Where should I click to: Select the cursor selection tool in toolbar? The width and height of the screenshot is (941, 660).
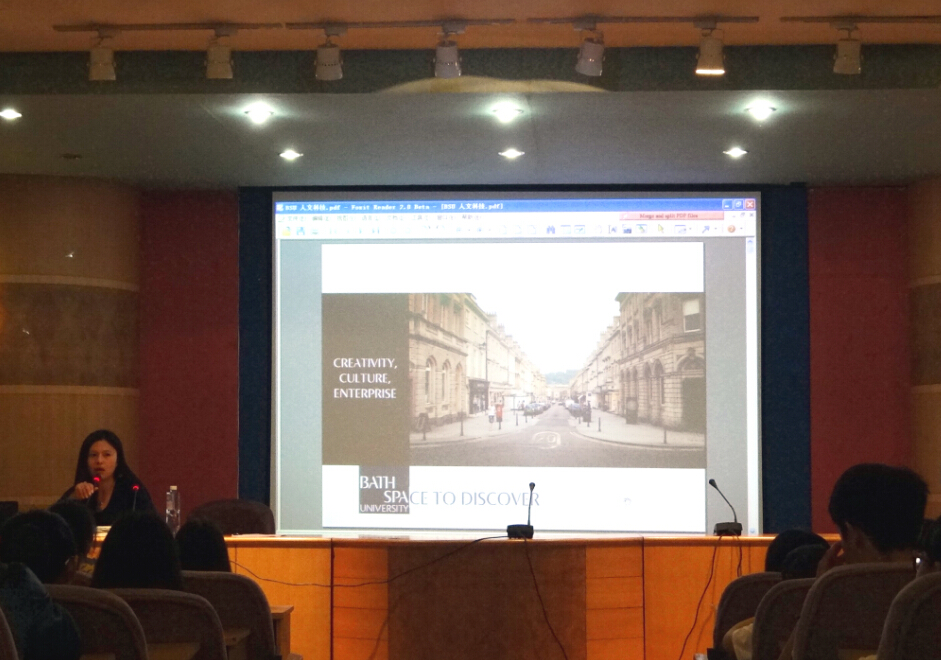[x=660, y=229]
